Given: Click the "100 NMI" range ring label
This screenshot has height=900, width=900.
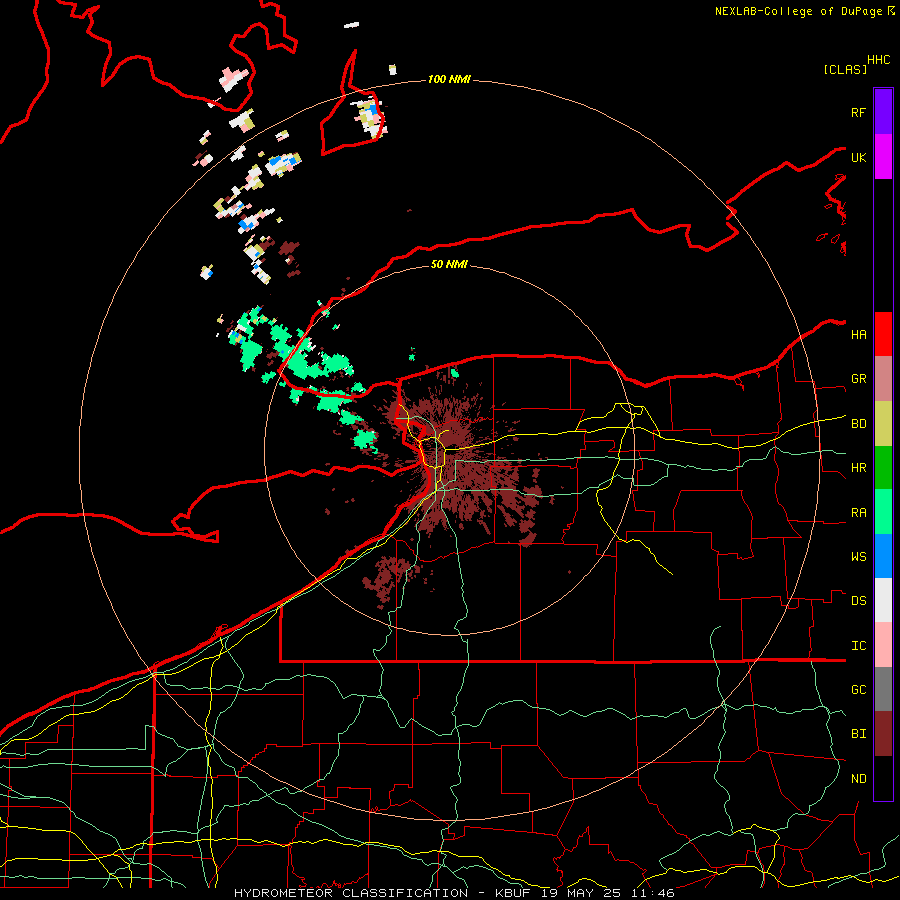Looking at the screenshot, I should tap(449, 79).
